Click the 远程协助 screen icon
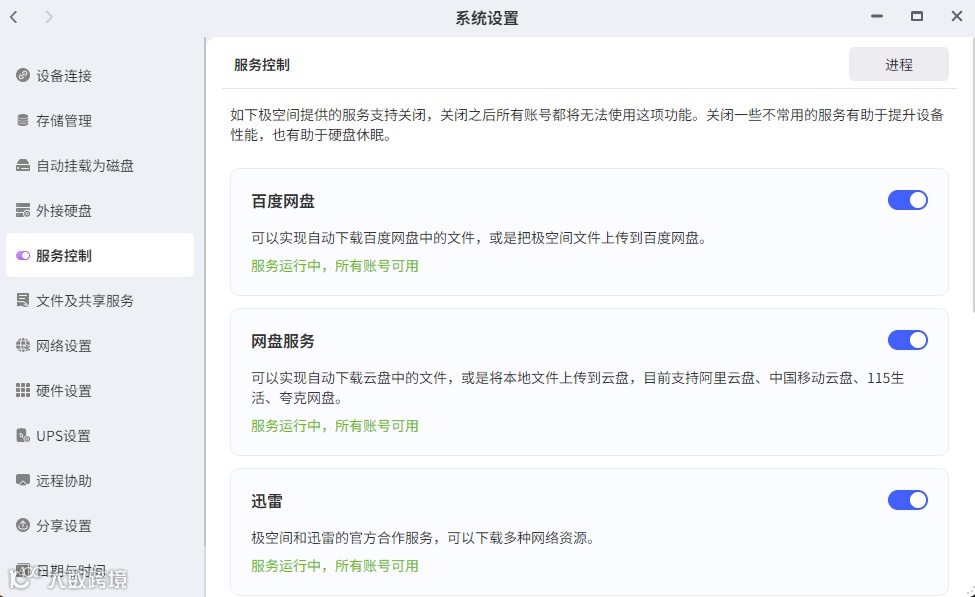Image resolution: width=975 pixels, height=597 pixels. pyautogui.click(x=23, y=480)
